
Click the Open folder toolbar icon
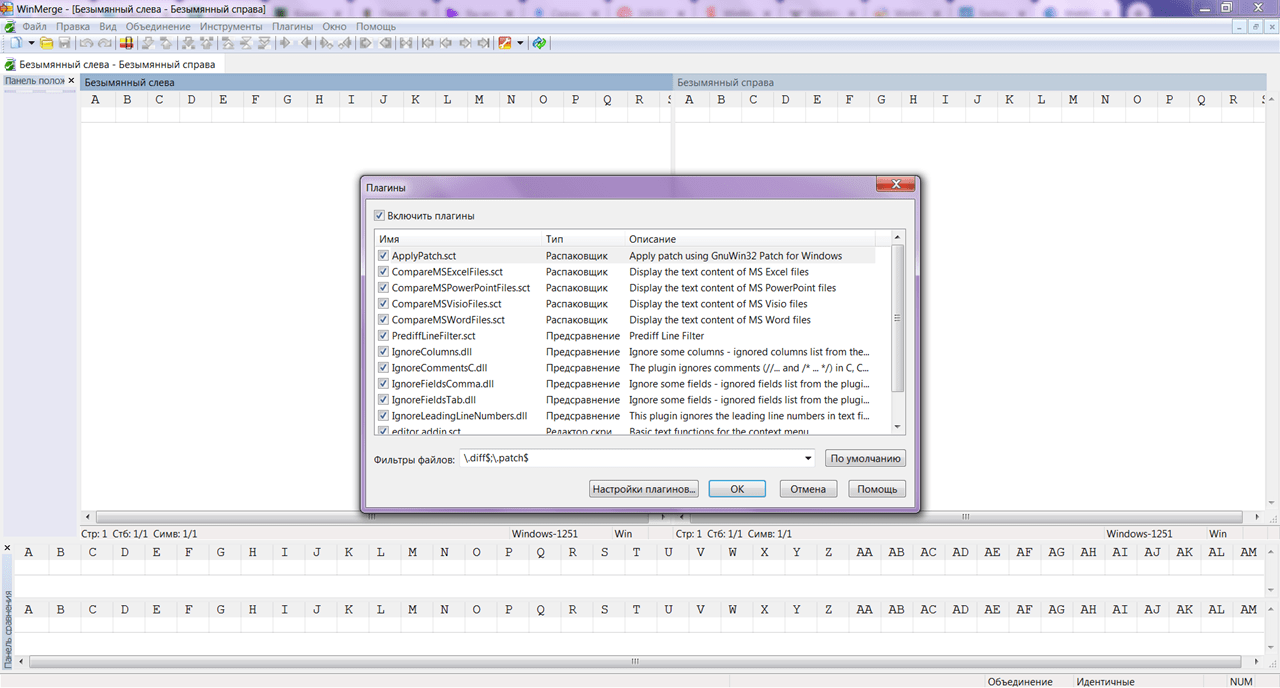(x=46, y=43)
